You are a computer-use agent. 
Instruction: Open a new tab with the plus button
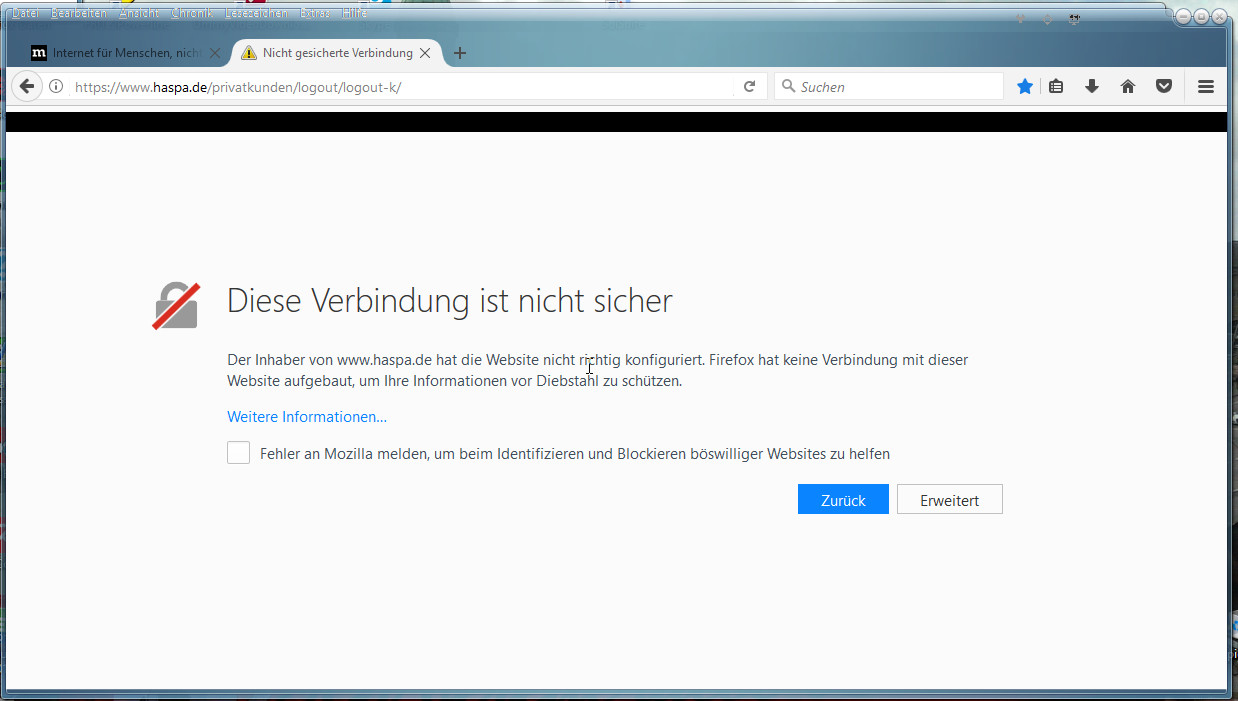(x=460, y=53)
